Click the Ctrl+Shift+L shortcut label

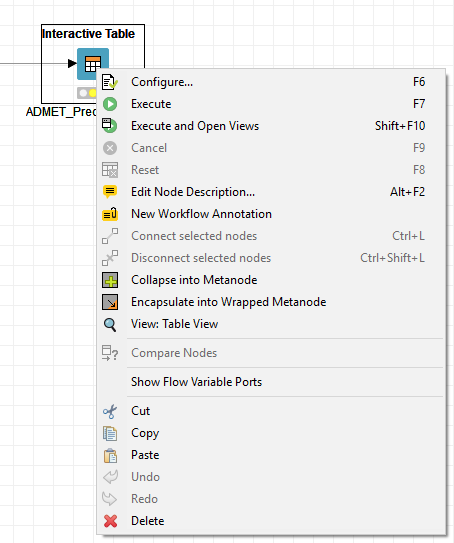393,258
